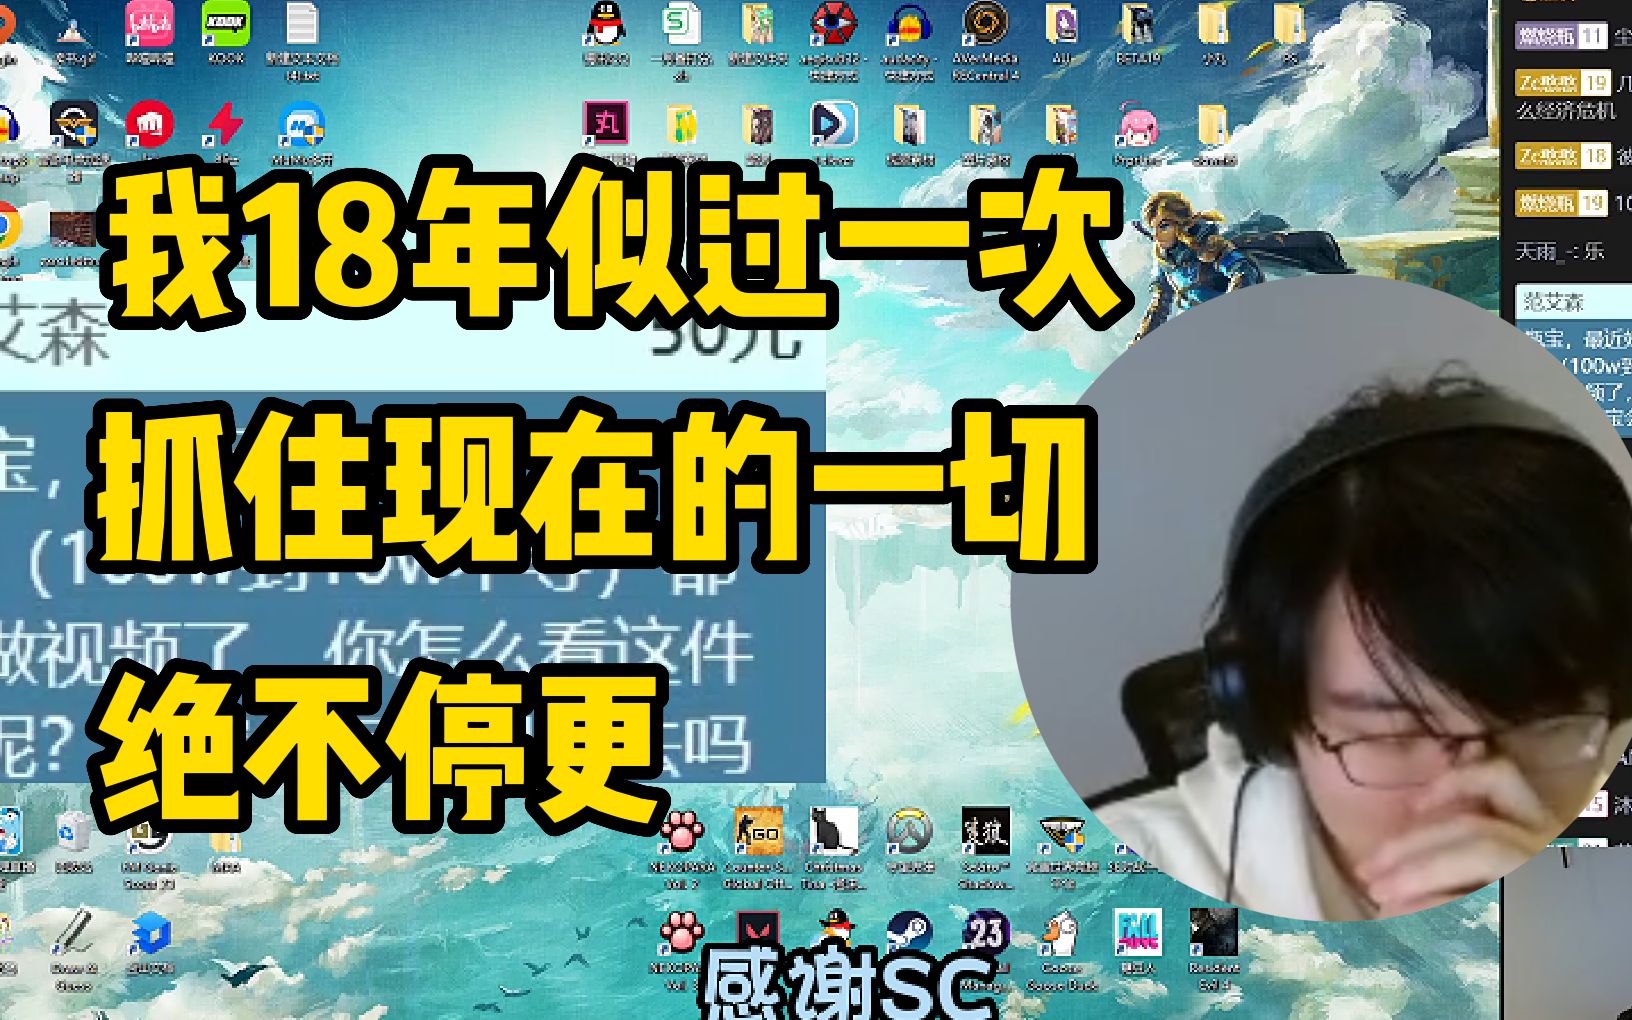The width and height of the screenshot is (1632, 1020).
Task: Open Counter-Strike Global Offensive shortcut
Action: pos(758,834)
